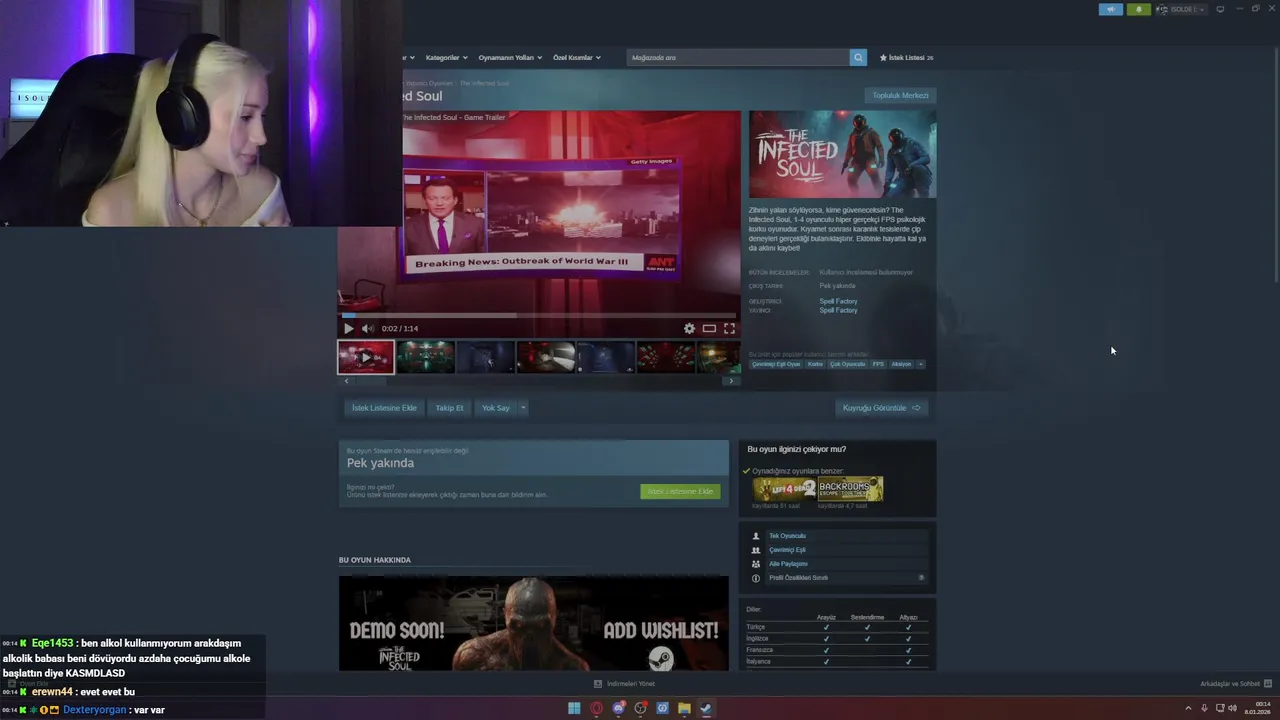Open İstek Listesi wishlist link
The image size is (1280, 720).
tap(906, 57)
